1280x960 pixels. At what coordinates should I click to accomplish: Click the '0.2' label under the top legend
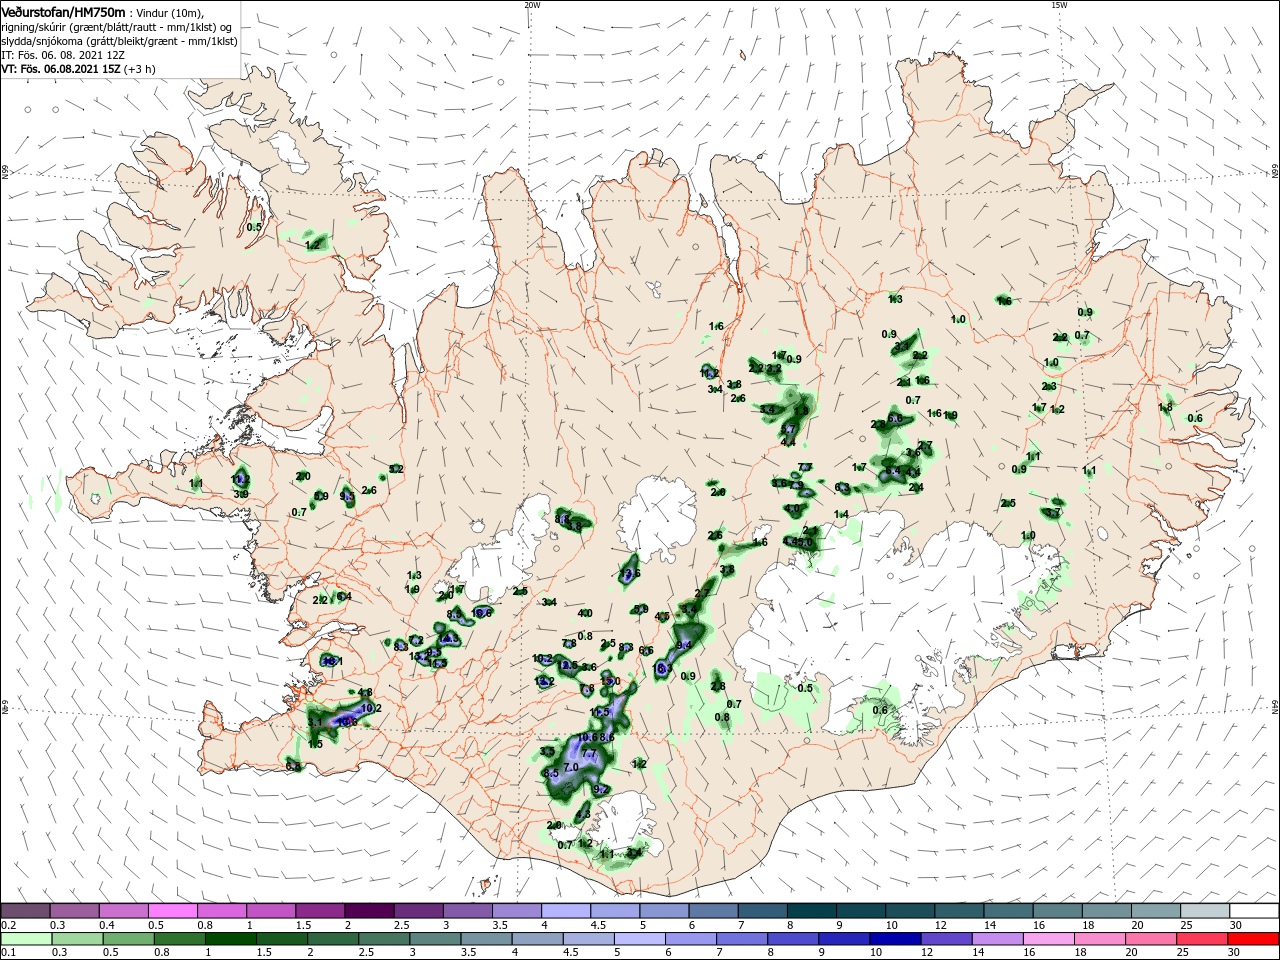point(8,925)
